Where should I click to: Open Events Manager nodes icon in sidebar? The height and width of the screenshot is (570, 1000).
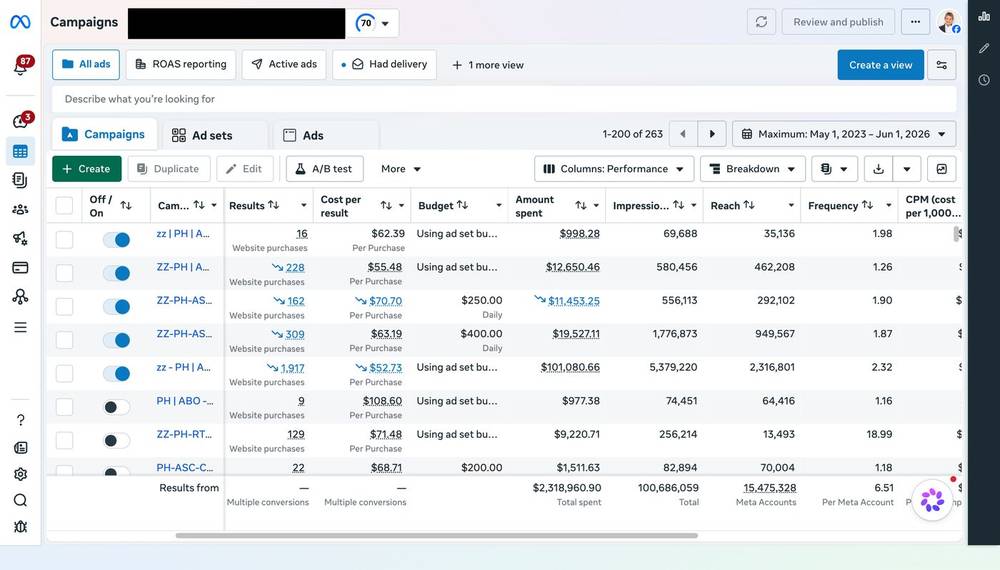[x=20, y=296]
